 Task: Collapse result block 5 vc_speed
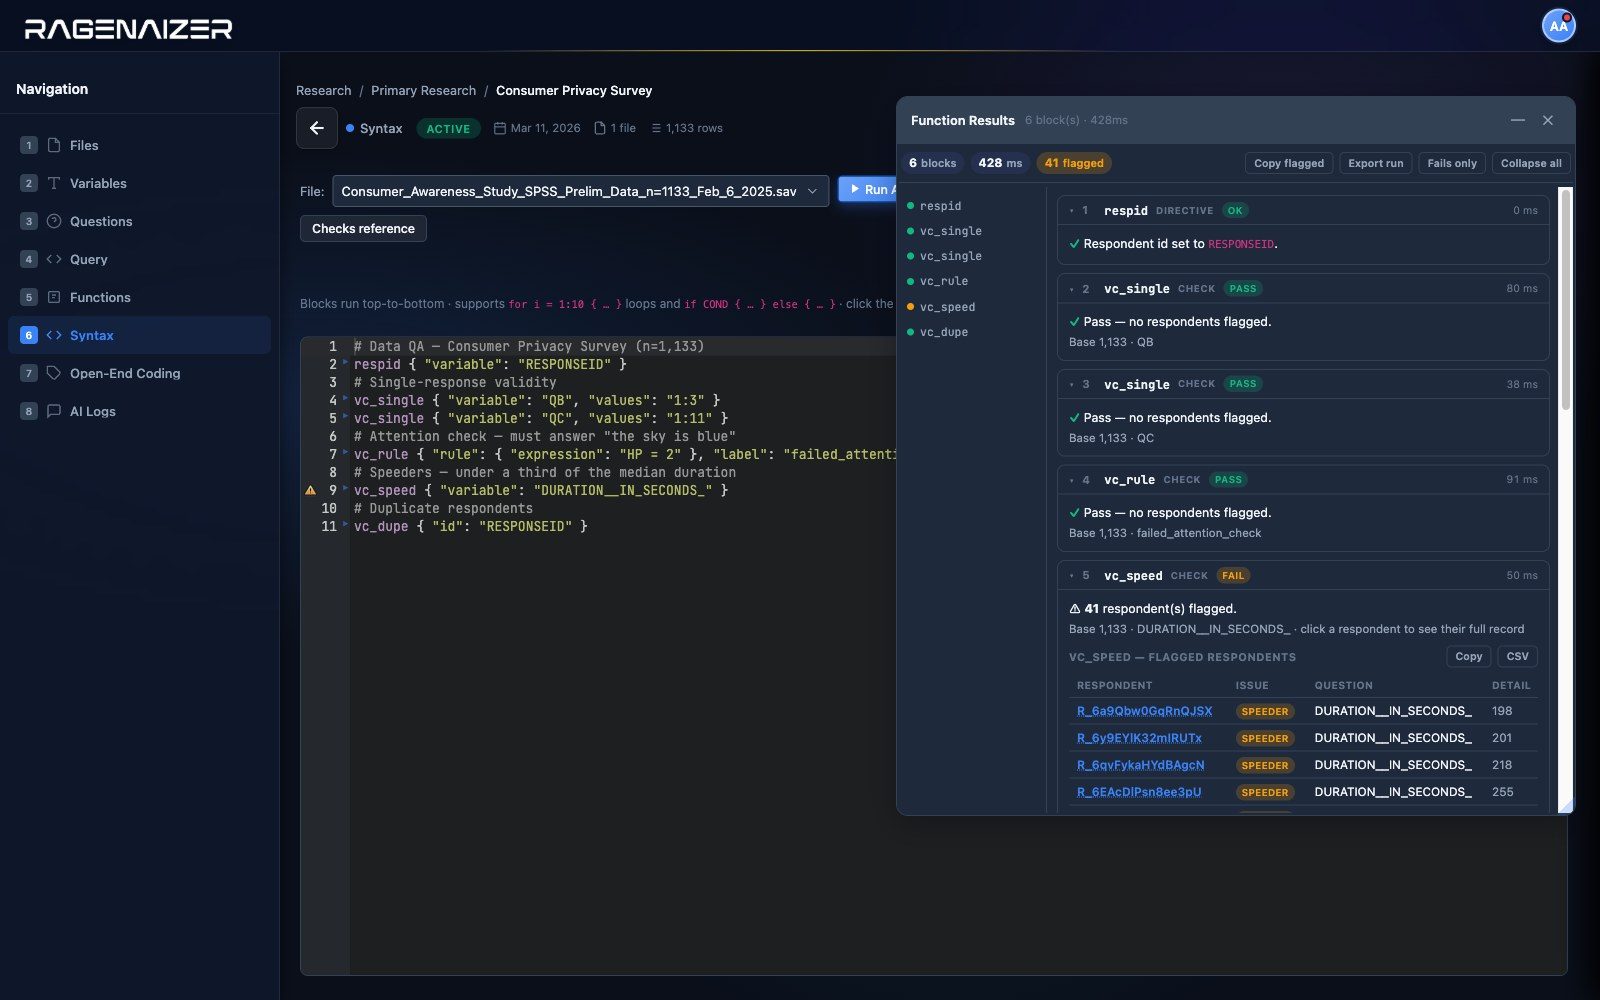[x=1072, y=576]
